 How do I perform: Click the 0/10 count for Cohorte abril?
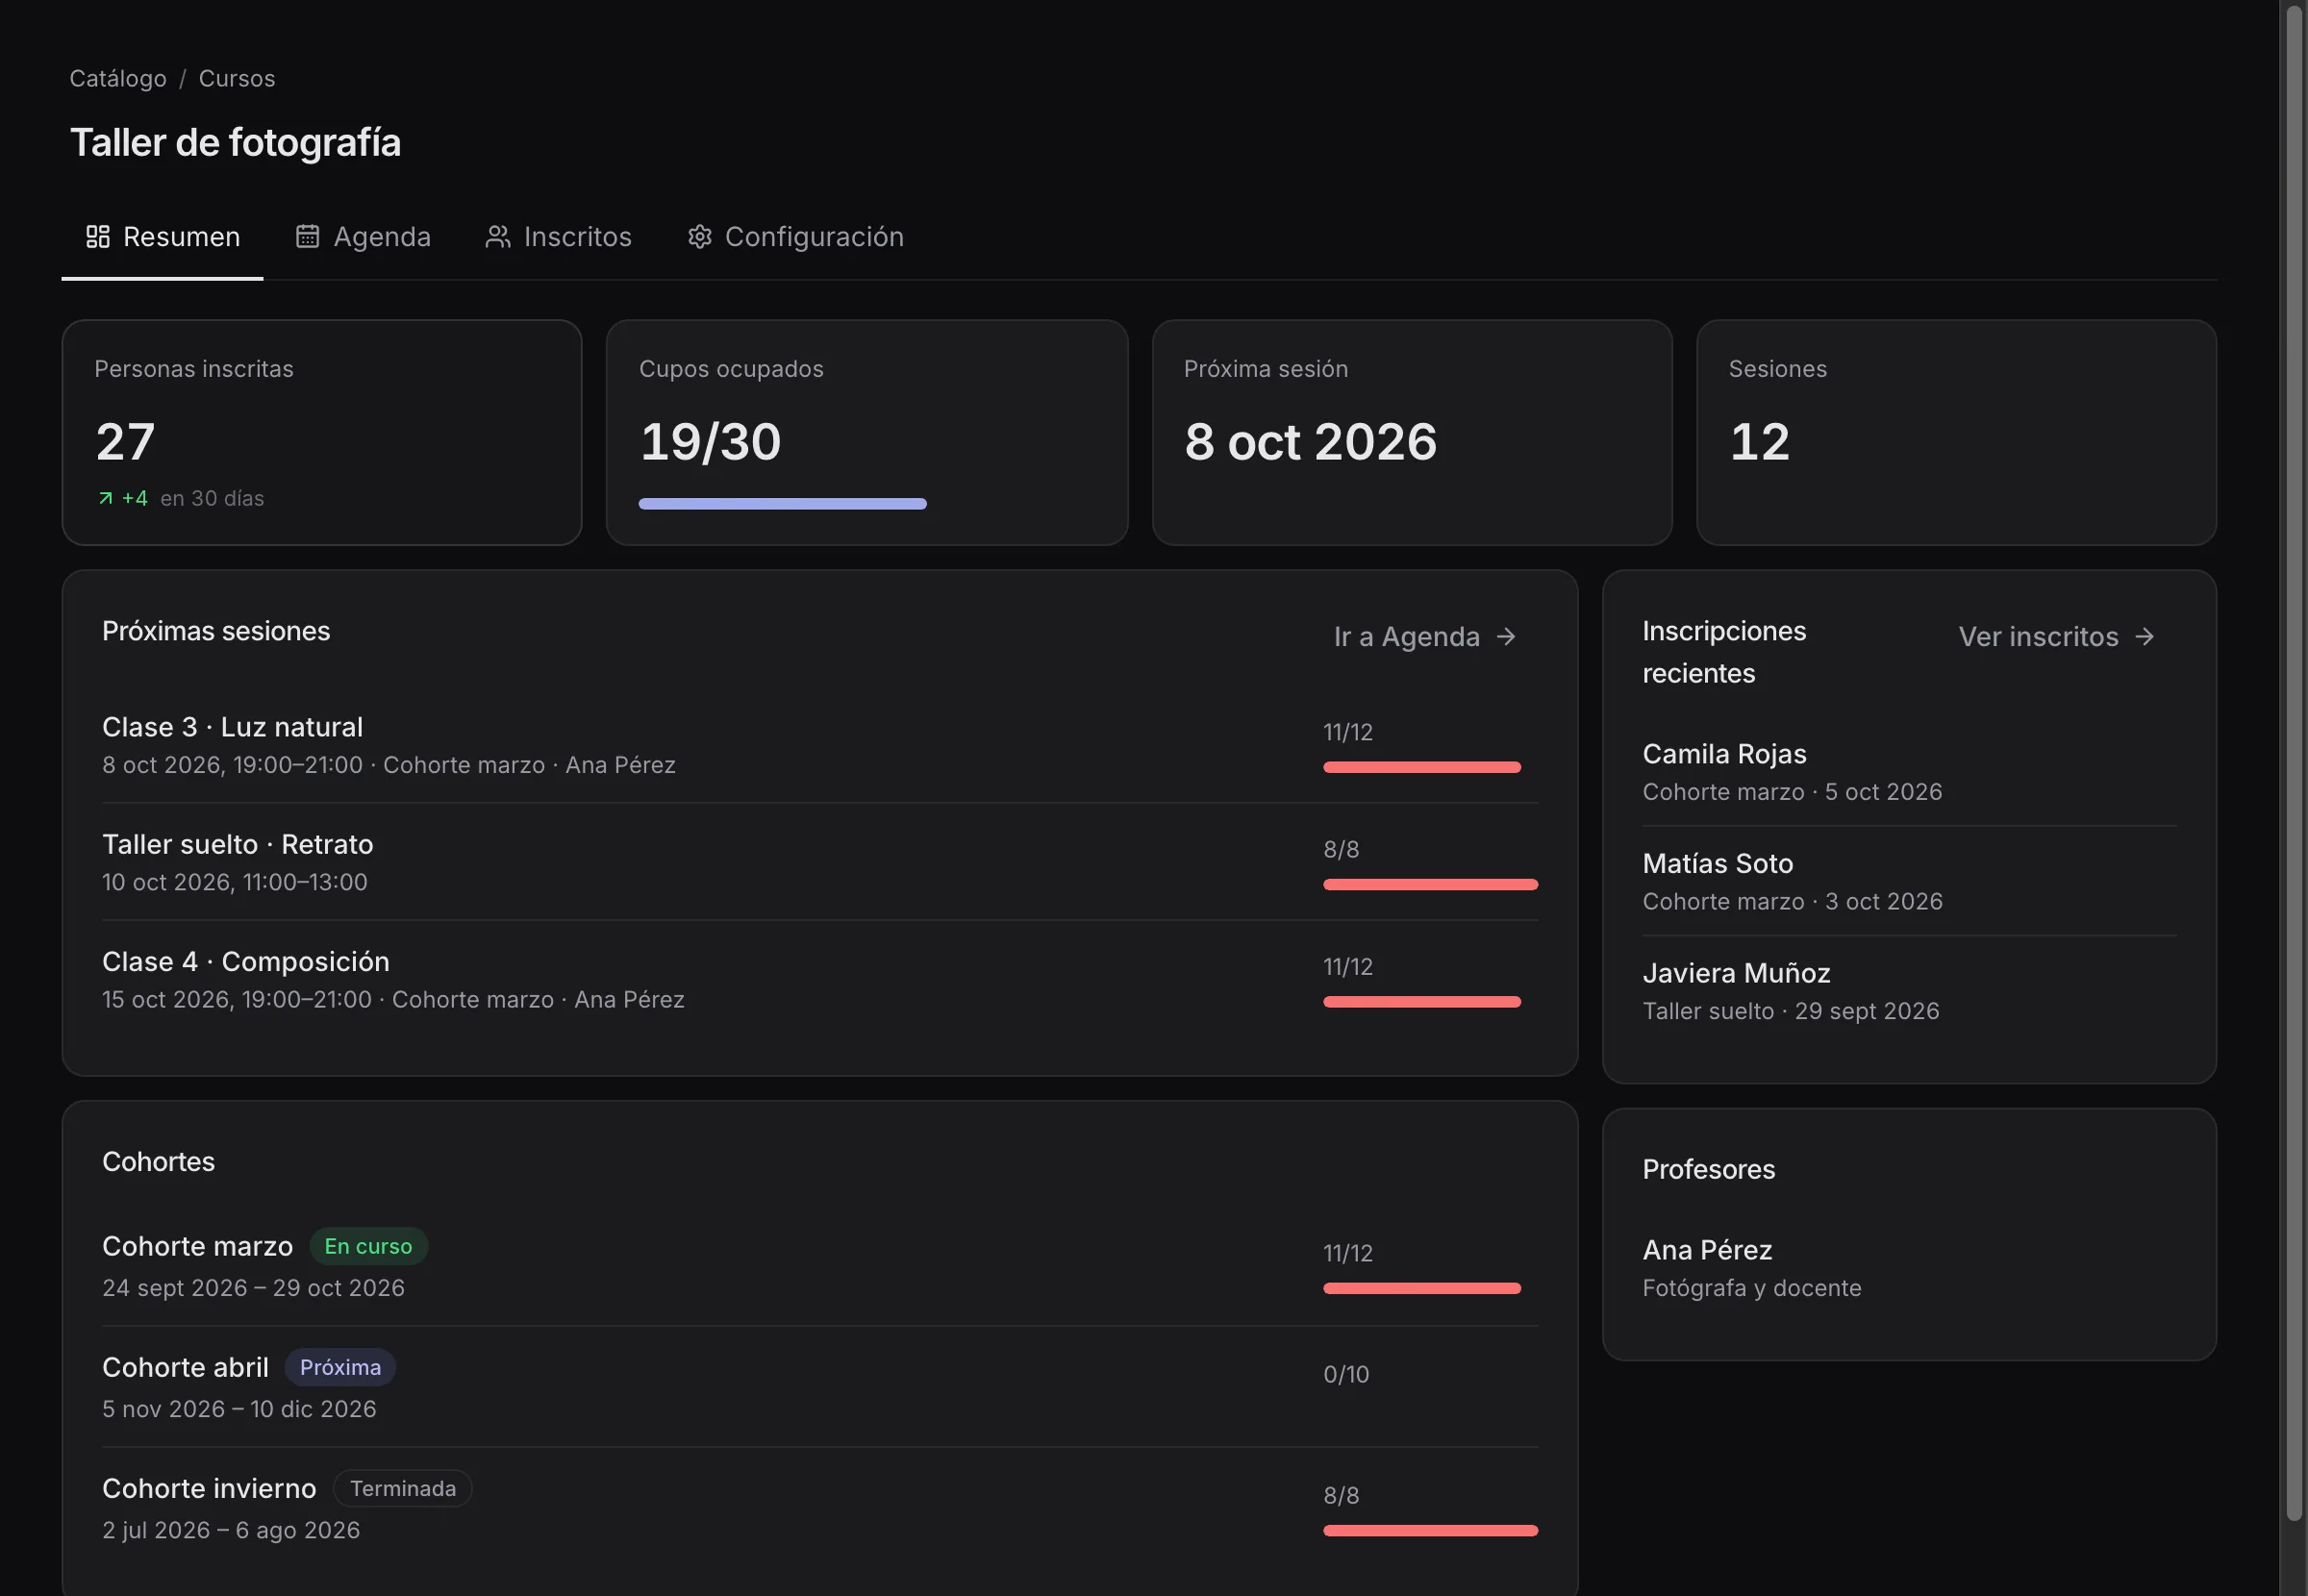coord(1347,1375)
